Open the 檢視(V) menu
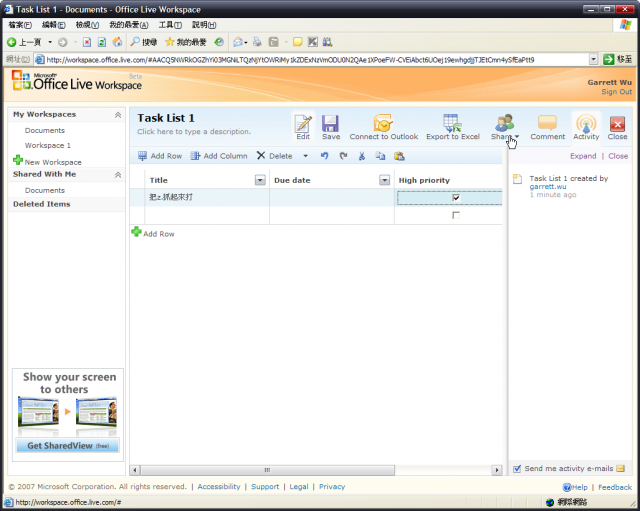Image resolution: width=640 pixels, height=511 pixels. (87, 25)
